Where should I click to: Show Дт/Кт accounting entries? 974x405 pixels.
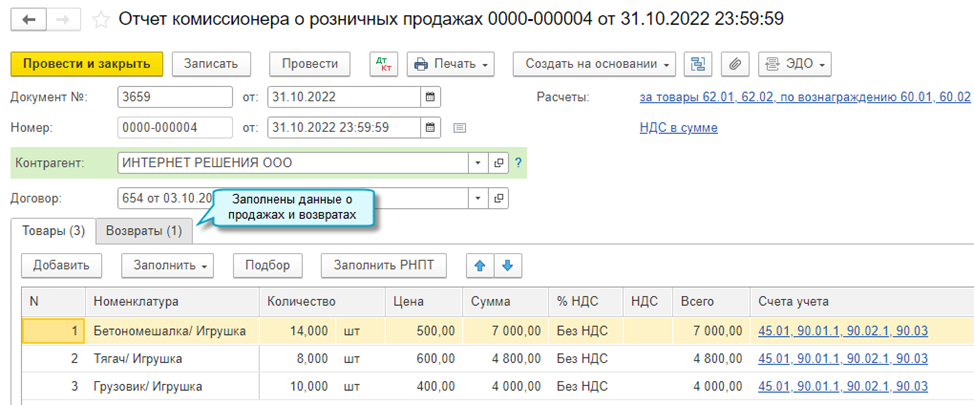click(x=381, y=63)
